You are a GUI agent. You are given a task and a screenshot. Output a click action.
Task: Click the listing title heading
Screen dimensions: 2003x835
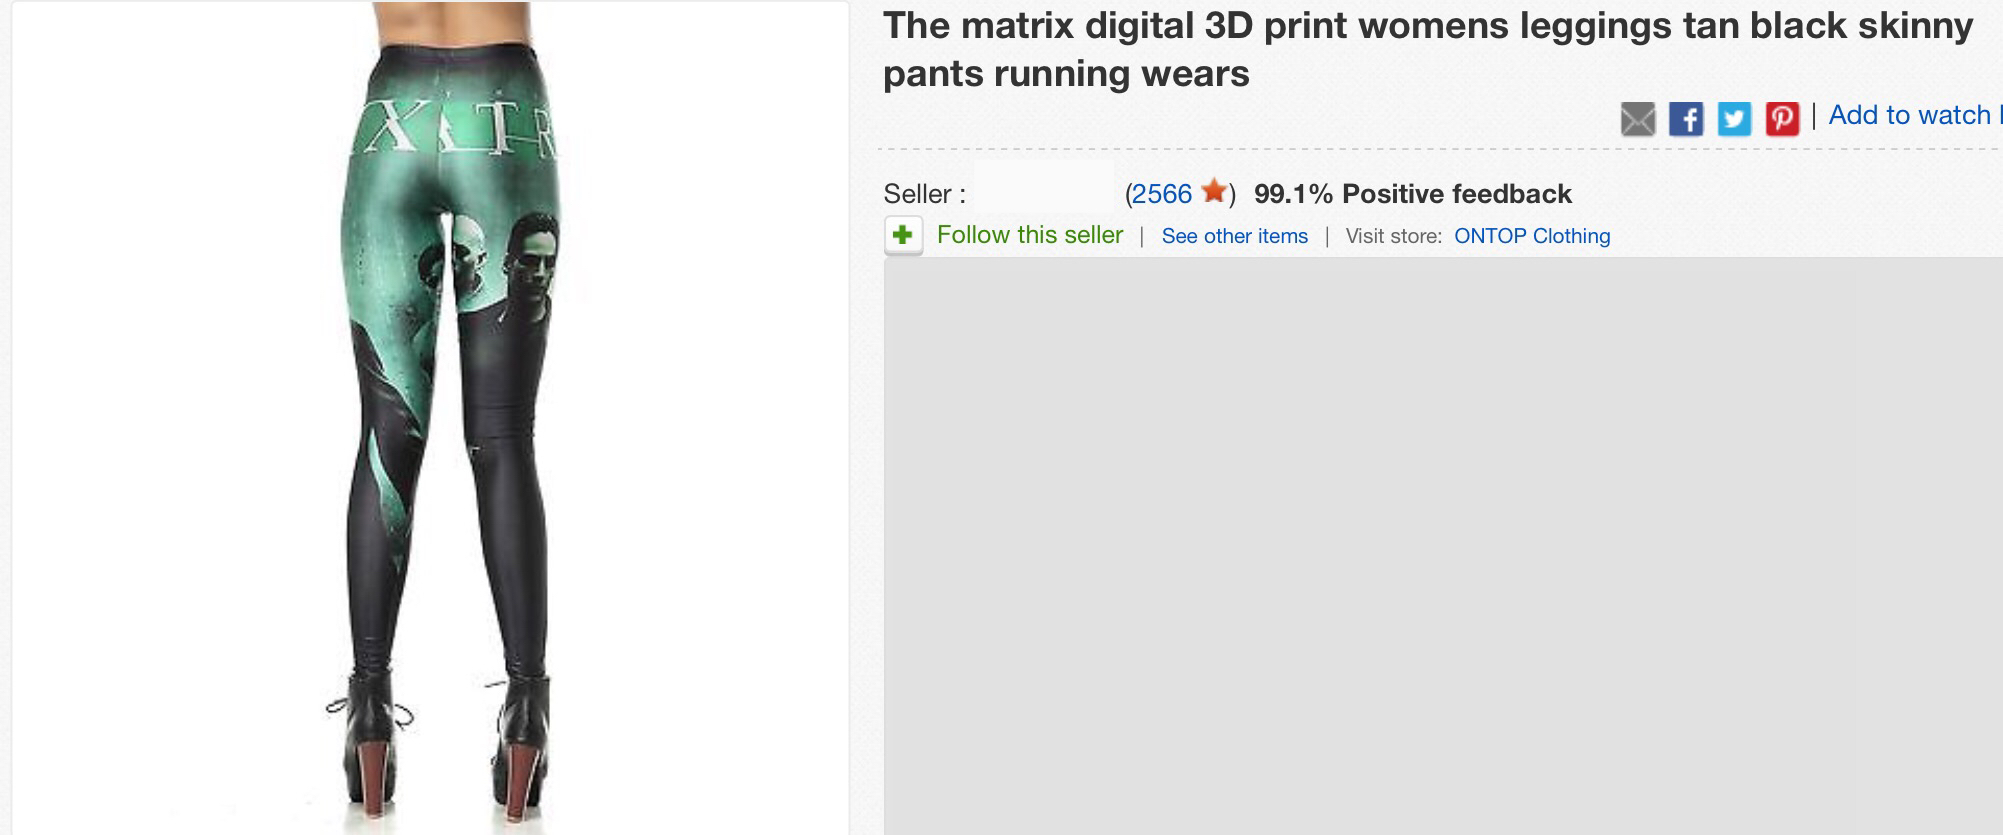click(1428, 49)
